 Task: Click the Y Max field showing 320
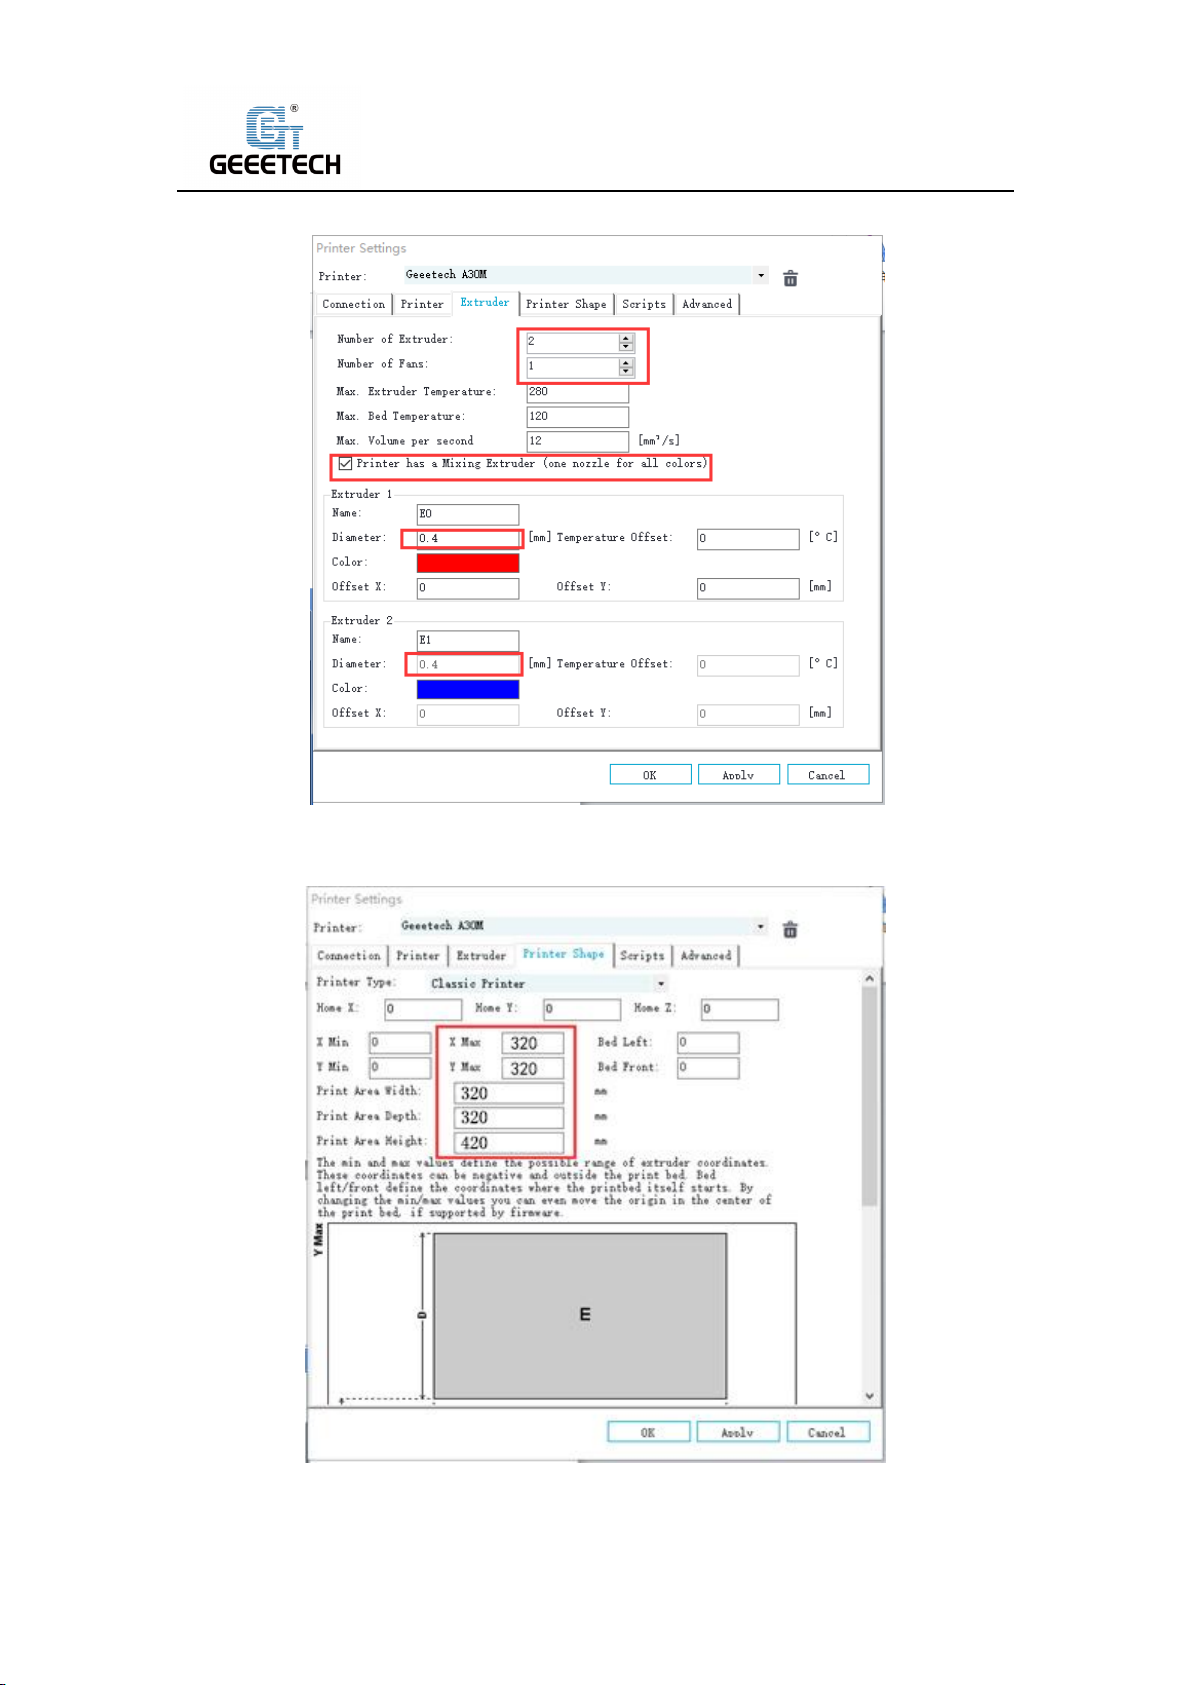coord(533,1069)
